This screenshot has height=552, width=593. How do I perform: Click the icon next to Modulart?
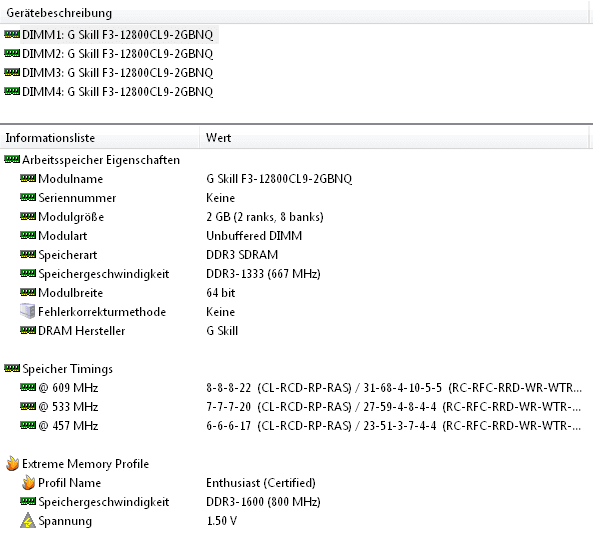pos(28,236)
